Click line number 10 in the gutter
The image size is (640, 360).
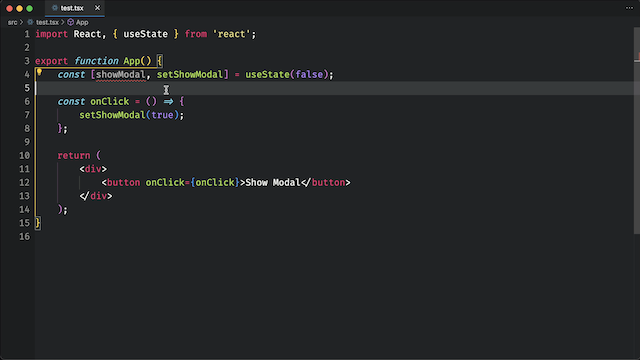pyautogui.click(x=24, y=156)
